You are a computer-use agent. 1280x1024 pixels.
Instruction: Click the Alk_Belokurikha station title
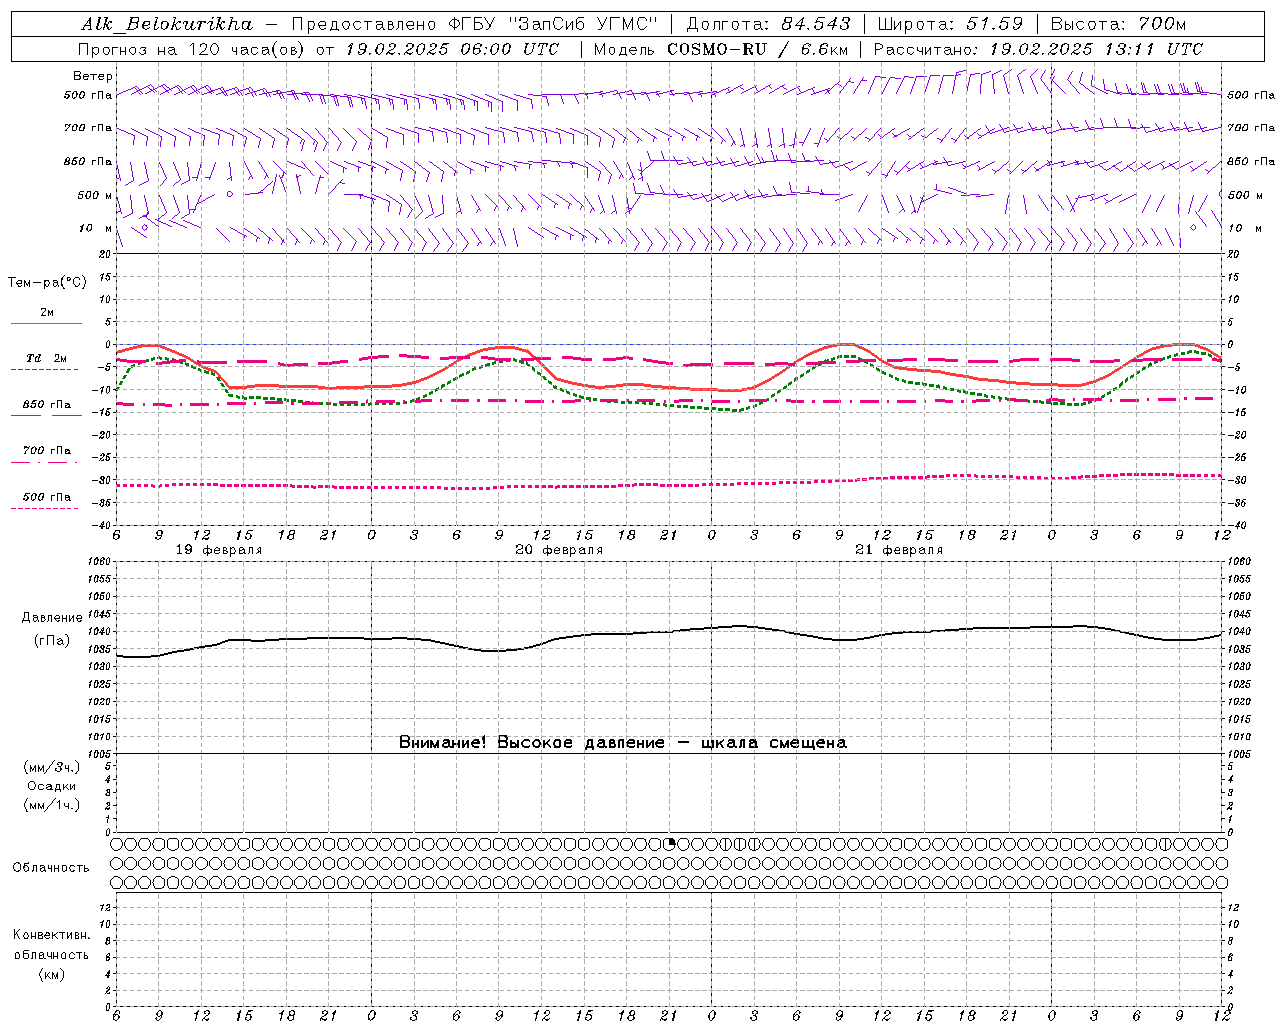pyautogui.click(x=167, y=24)
